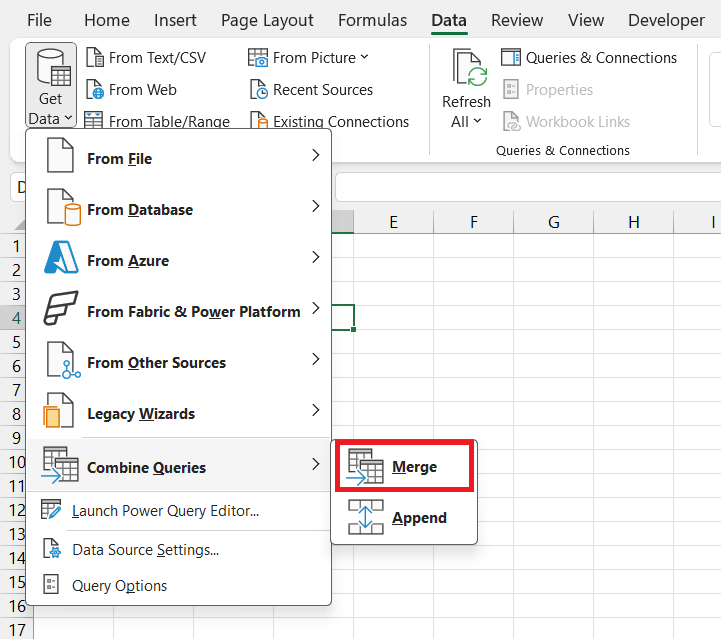Image resolution: width=721 pixels, height=639 pixels.
Task: Select the From File menu label
Action: tap(120, 159)
